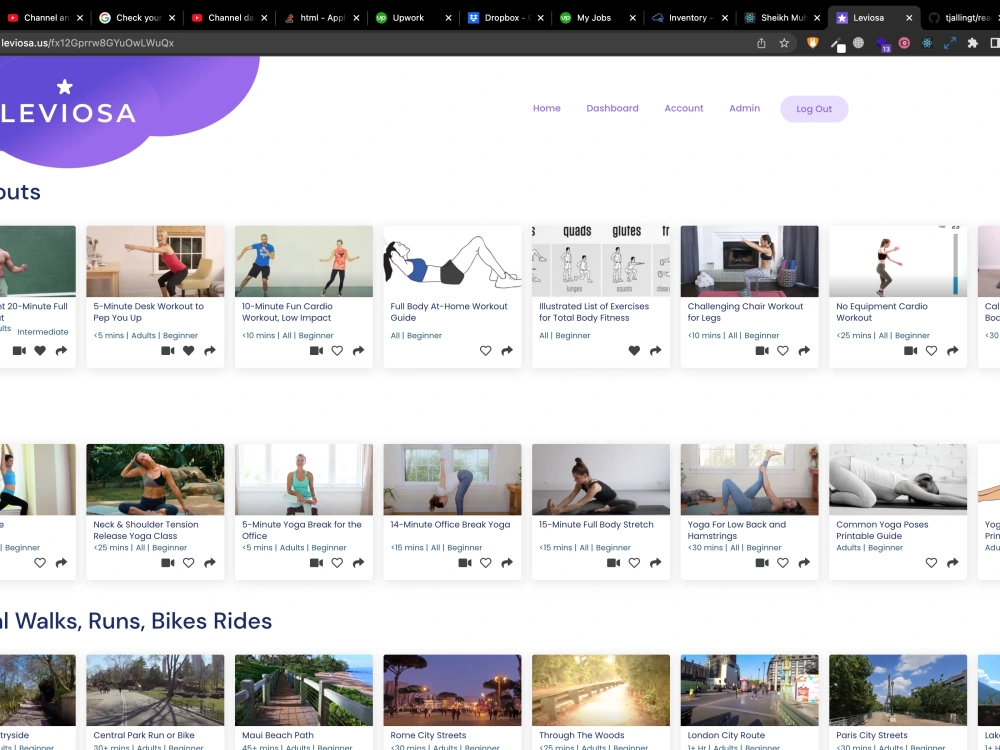Open the Extensions puzzle icon
Image resolution: width=1000 pixels, height=750 pixels.
(x=973, y=43)
